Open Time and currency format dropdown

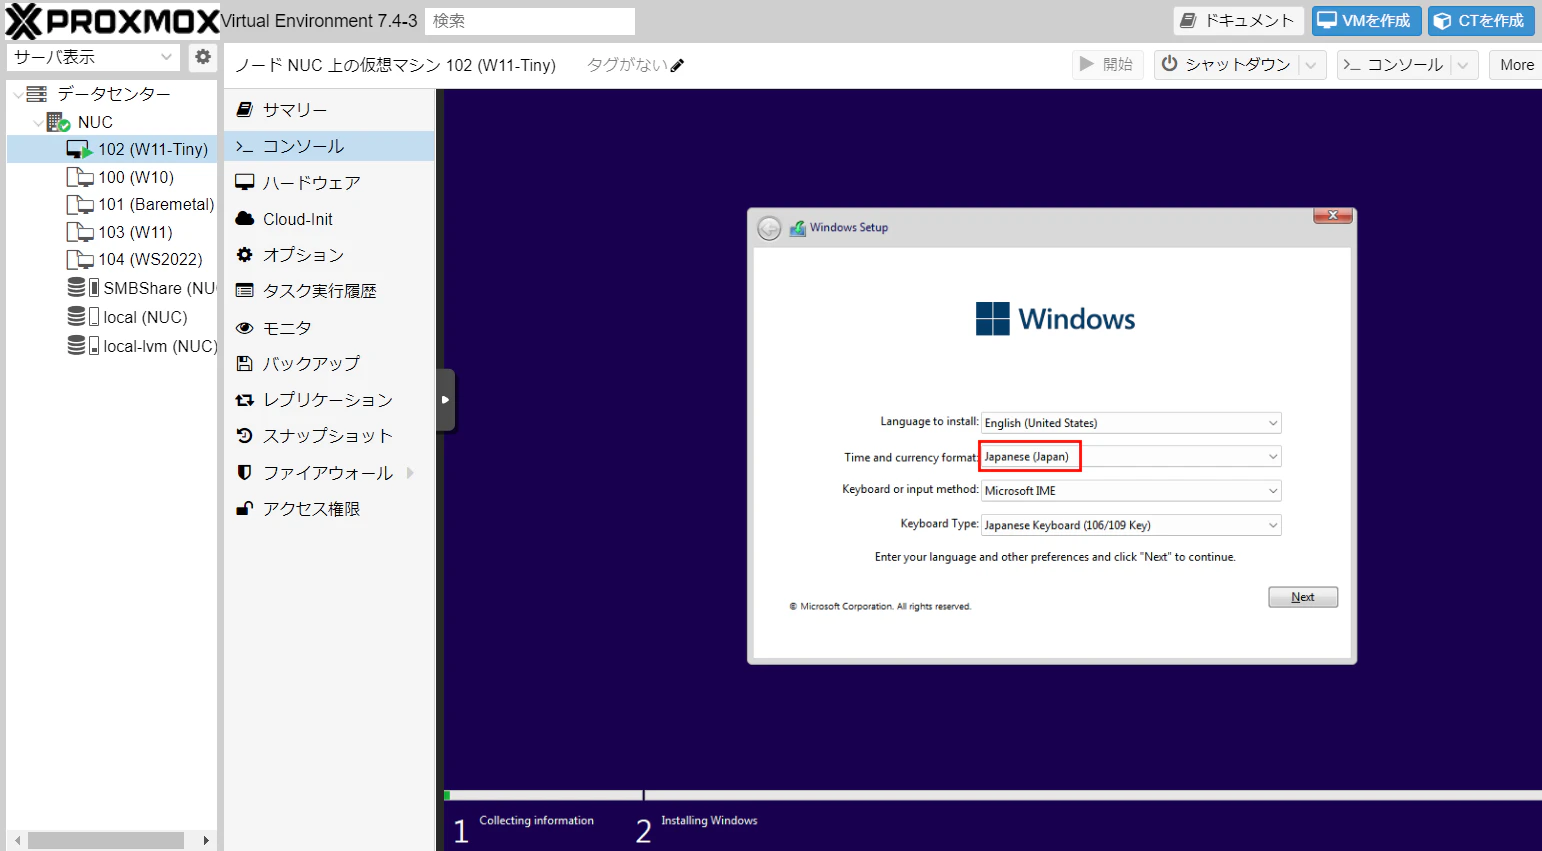pos(1273,457)
